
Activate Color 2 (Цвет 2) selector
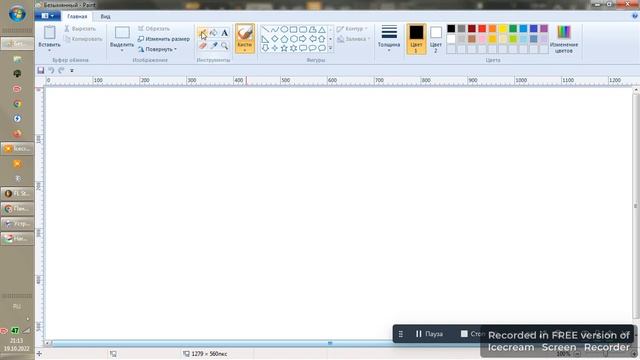tap(436, 39)
